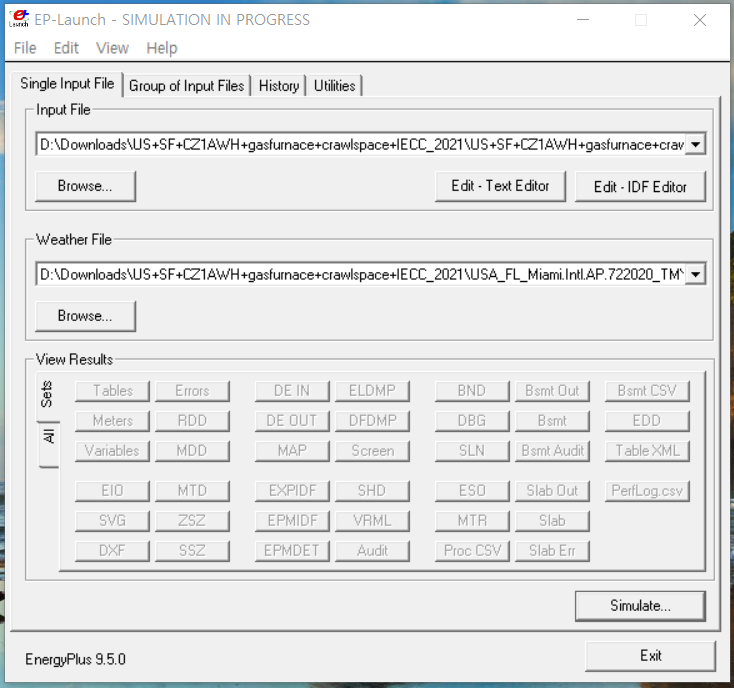Browse for a weather file
The image size is (734, 688).
coord(85,316)
